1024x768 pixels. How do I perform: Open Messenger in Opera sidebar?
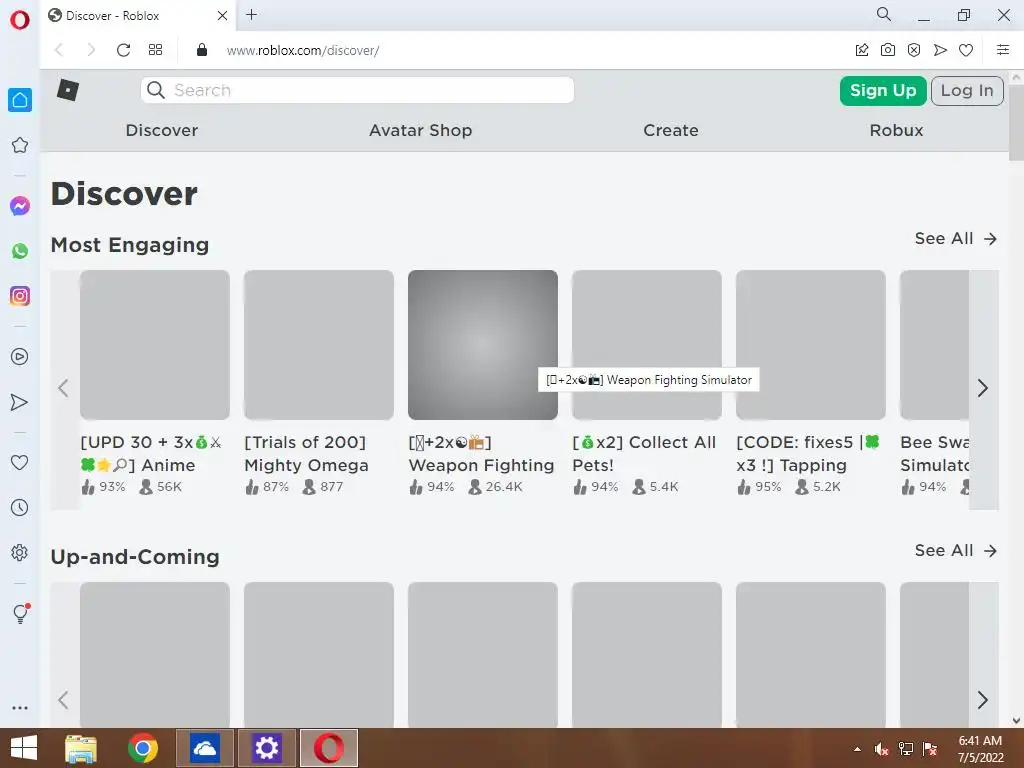pos(20,206)
